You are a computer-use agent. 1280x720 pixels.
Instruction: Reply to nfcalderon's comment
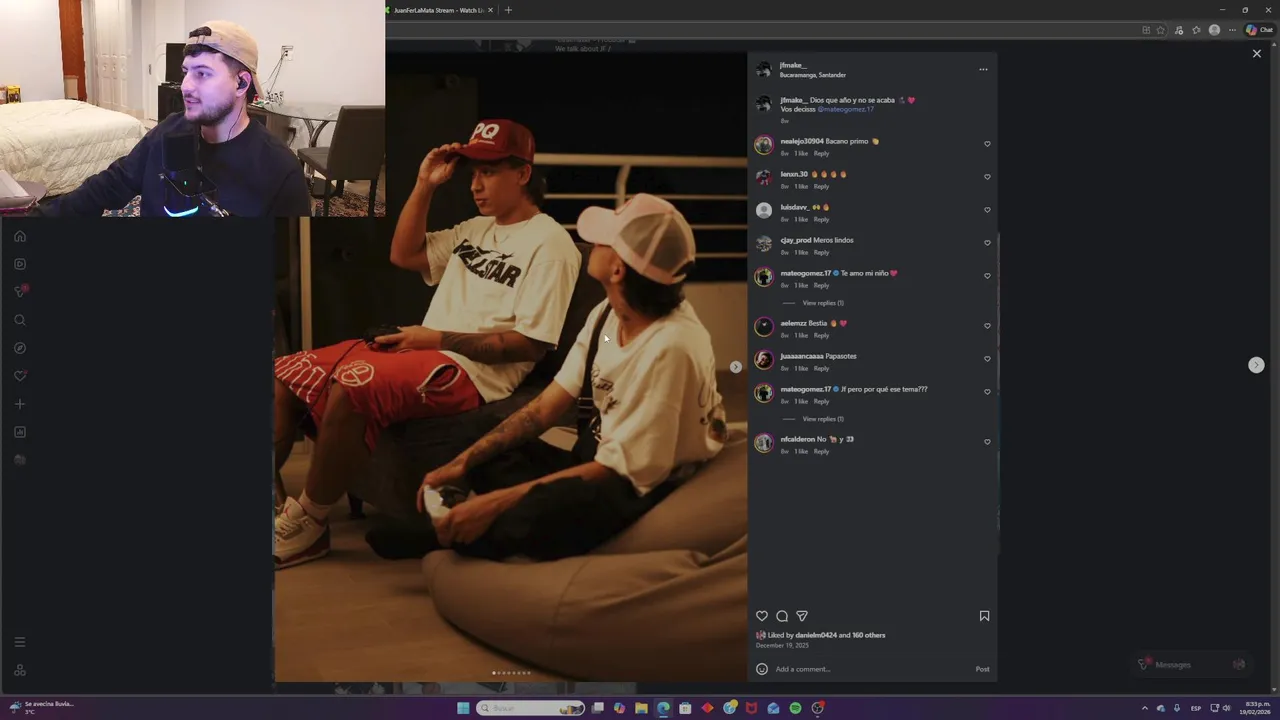click(821, 452)
